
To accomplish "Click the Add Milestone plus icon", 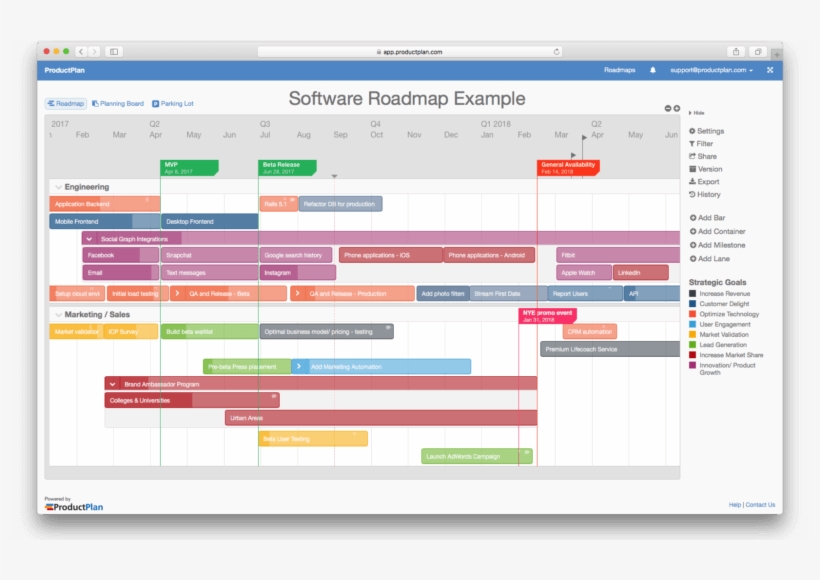I will tap(693, 245).
